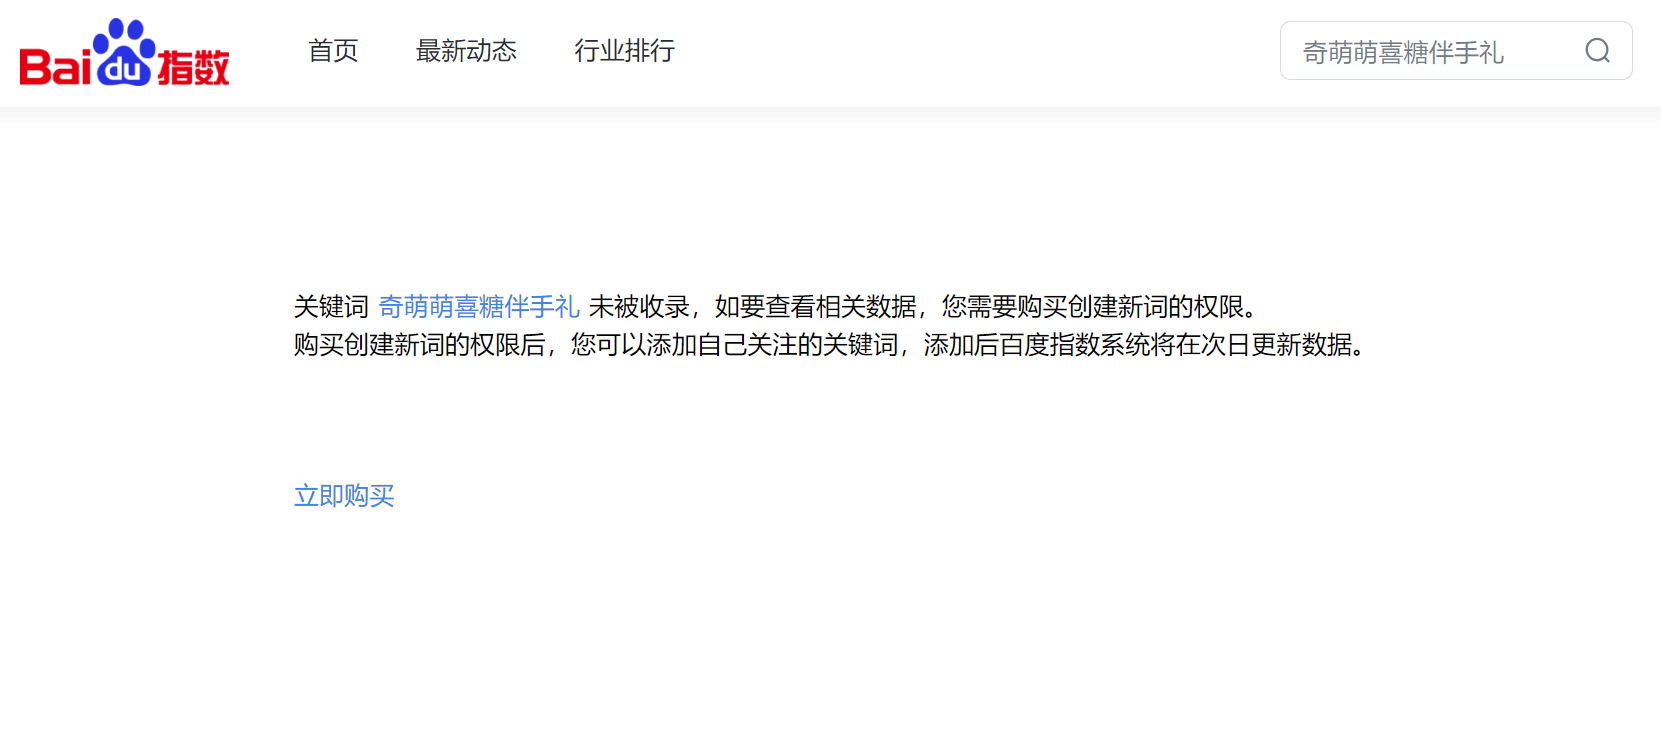1661x729 pixels.
Task: Click the red 指数 logo text
Action: pyautogui.click(x=194, y=67)
